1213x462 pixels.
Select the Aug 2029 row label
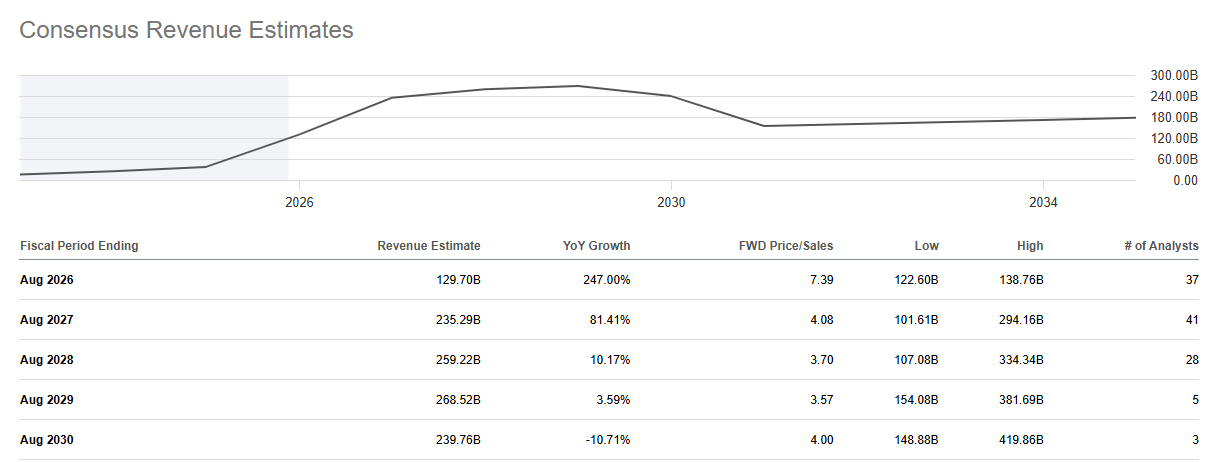pyautogui.click(x=47, y=400)
